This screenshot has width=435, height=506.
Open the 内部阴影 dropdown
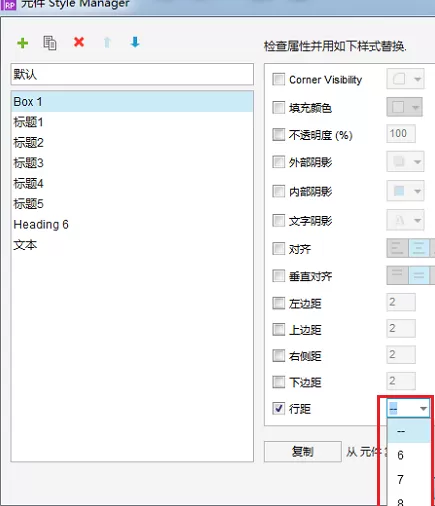(x=405, y=191)
